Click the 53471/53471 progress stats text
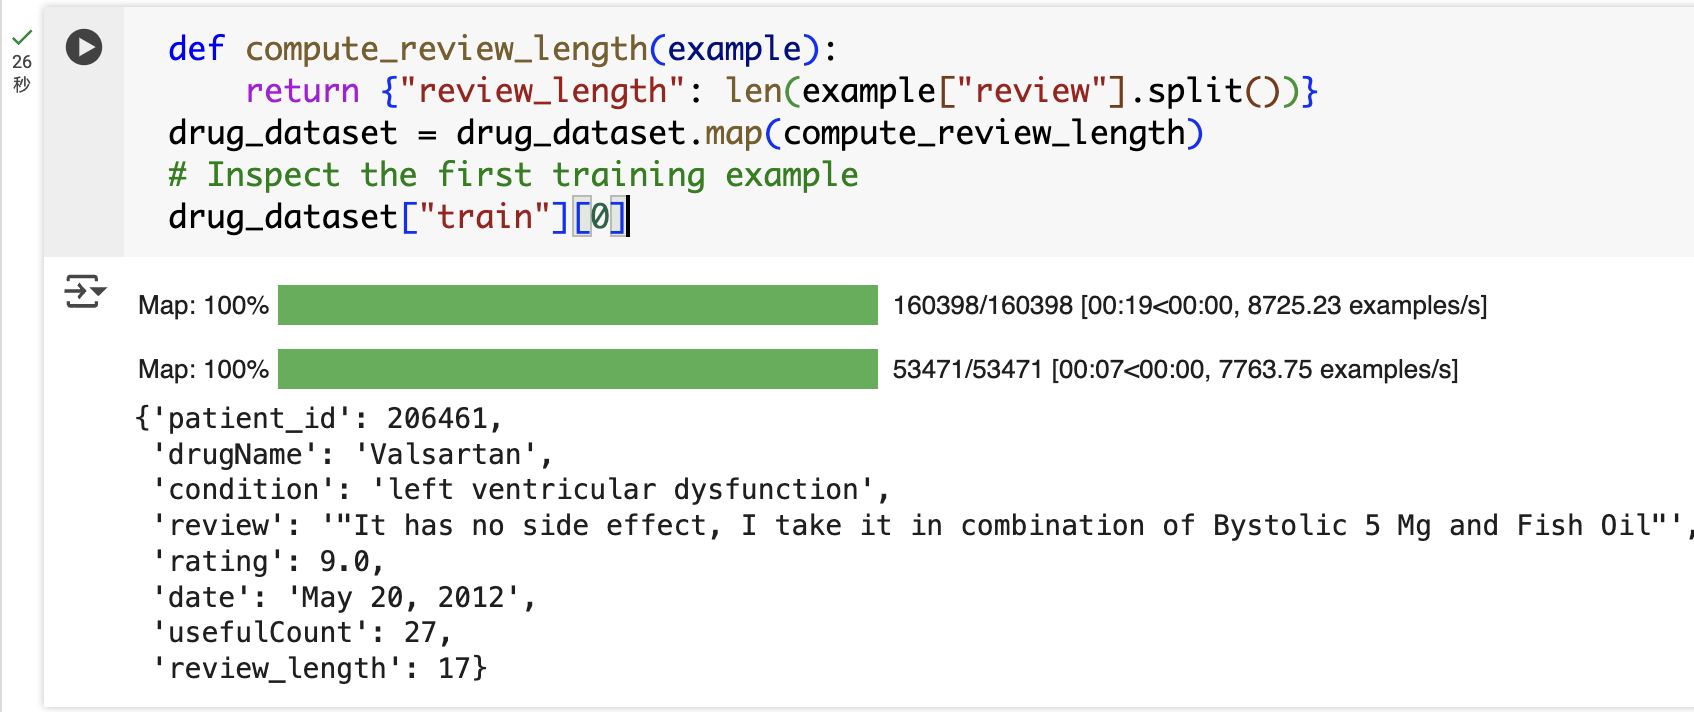This screenshot has height=712, width=1694. (x=1175, y=369)
